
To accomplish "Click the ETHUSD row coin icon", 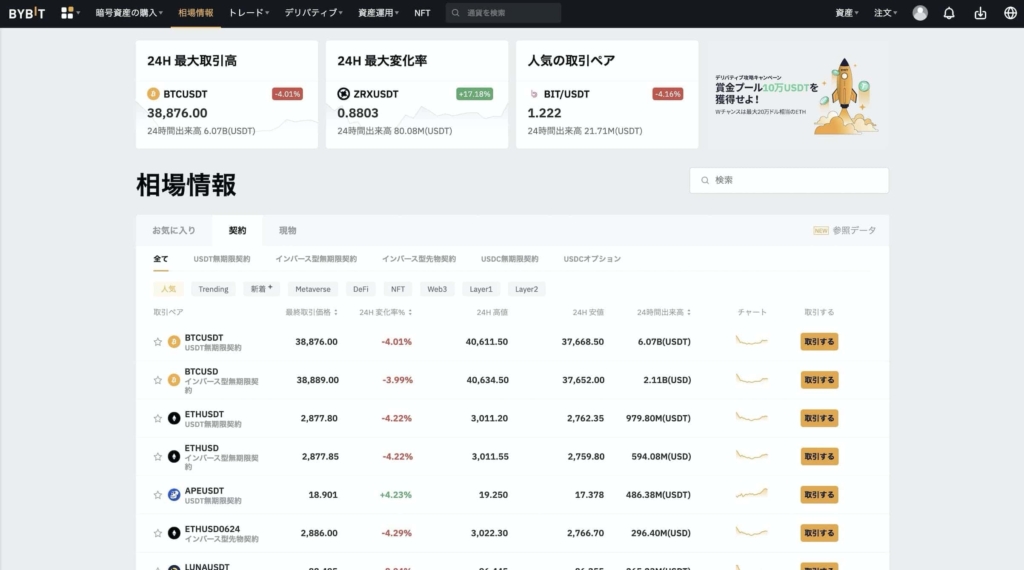I will pyautogui.click(x=174, y=456).
